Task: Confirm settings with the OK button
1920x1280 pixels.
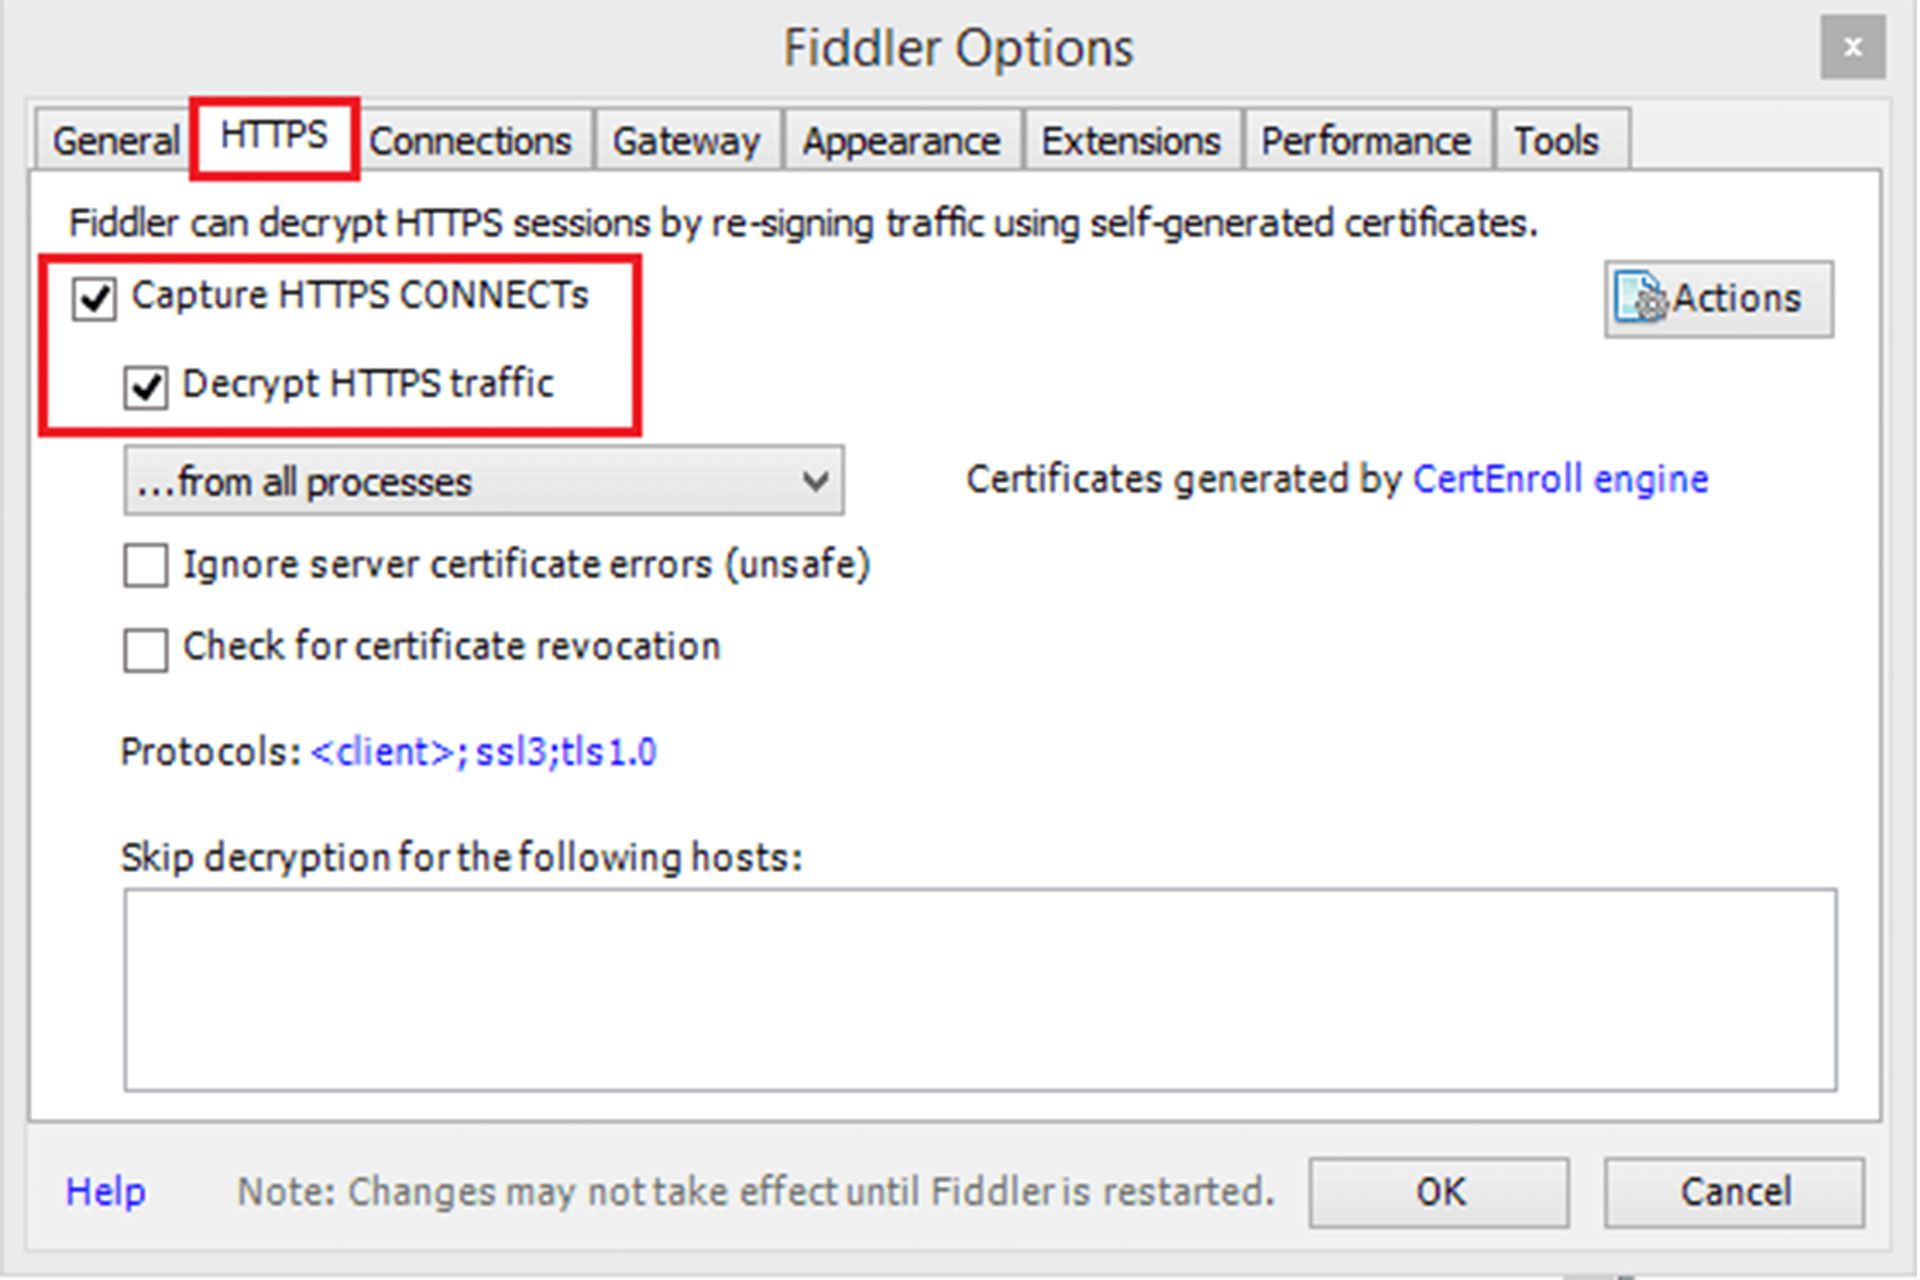Action: (x=1439, y=1193)
